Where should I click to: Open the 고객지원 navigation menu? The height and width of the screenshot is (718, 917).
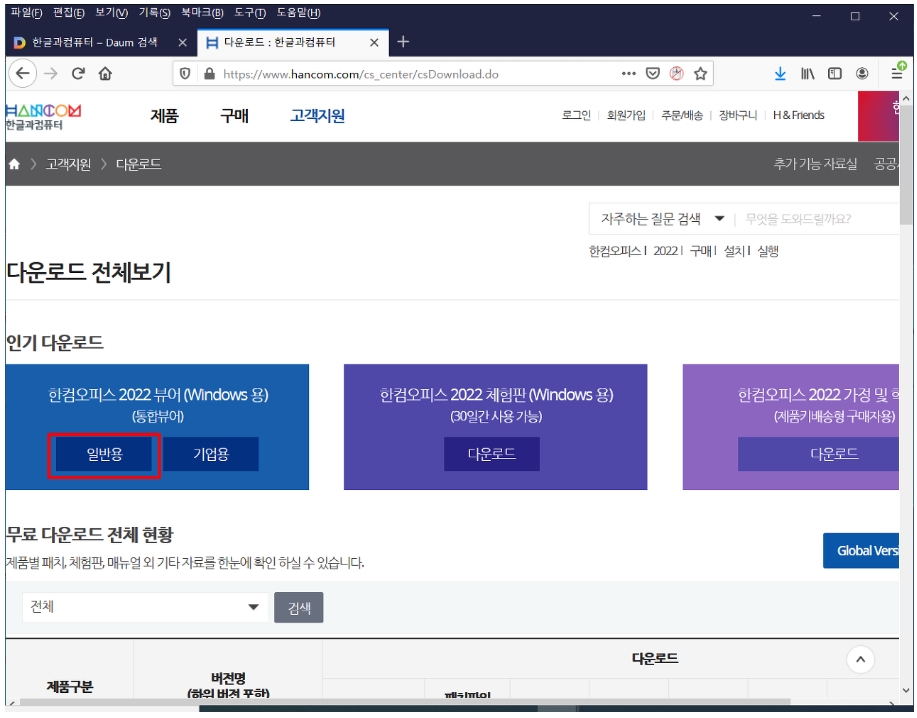point(318,116)
